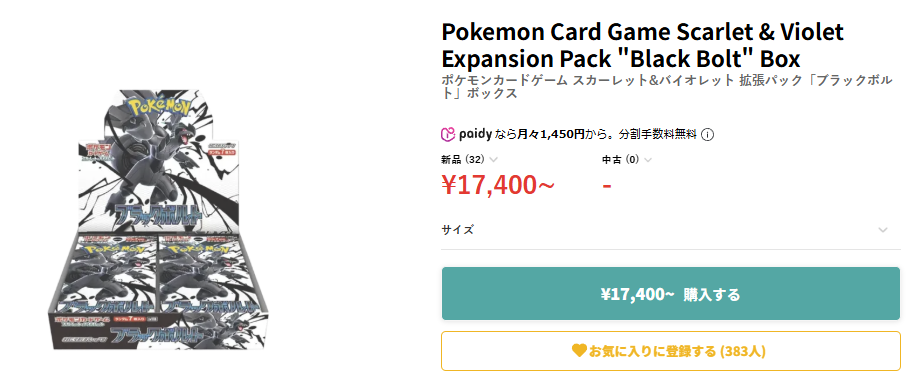
Task: Click the Paidy info circle icon
Action: (x=708, y=135)
